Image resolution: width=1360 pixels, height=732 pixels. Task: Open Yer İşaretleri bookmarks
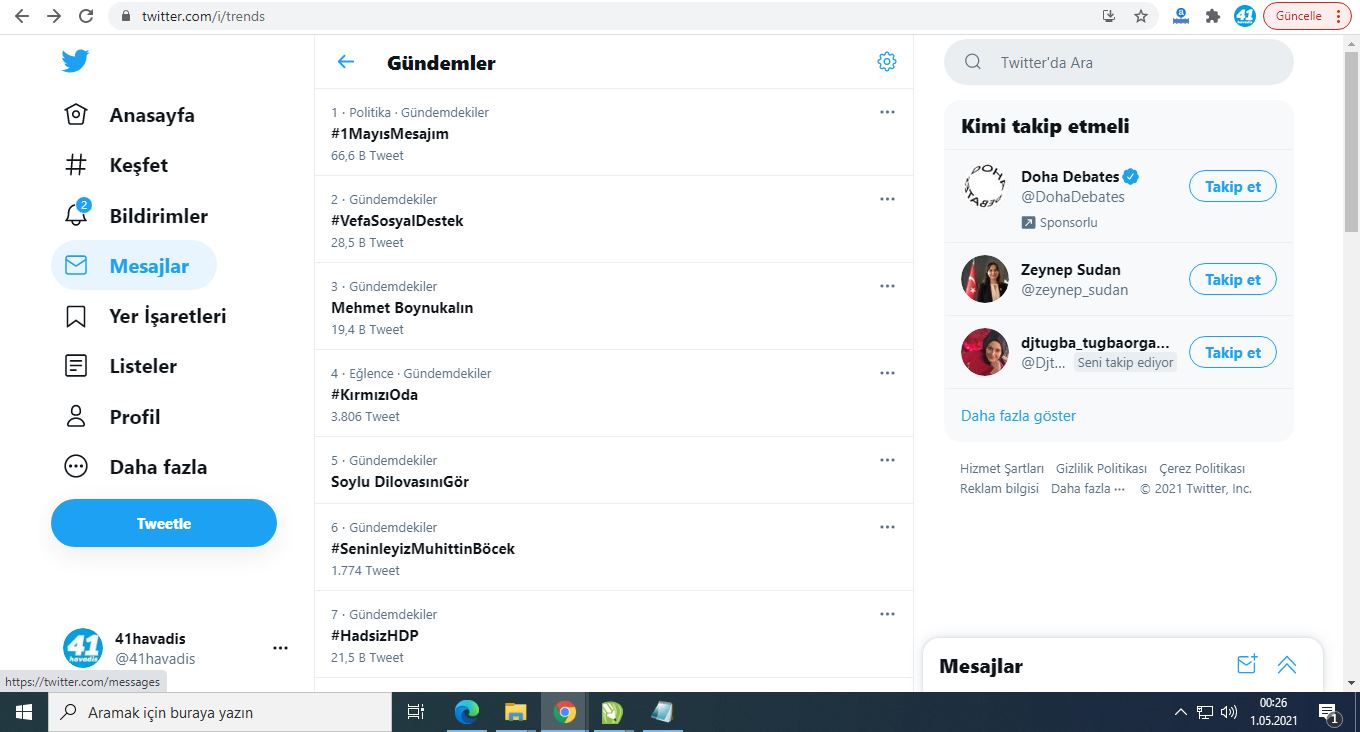coord(145,316)
